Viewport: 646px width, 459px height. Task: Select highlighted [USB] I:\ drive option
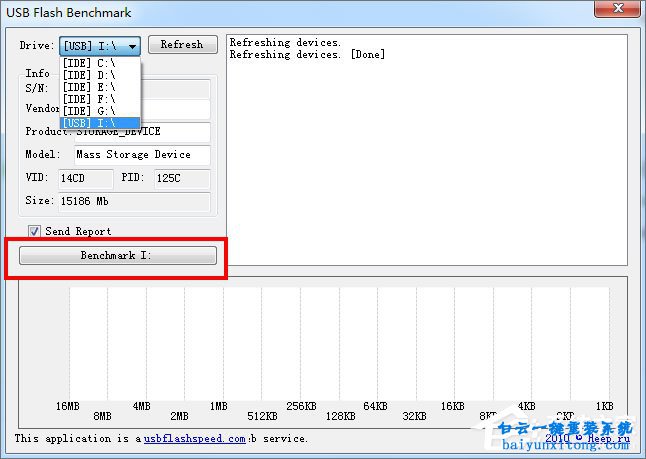click(x=92, y=123)
